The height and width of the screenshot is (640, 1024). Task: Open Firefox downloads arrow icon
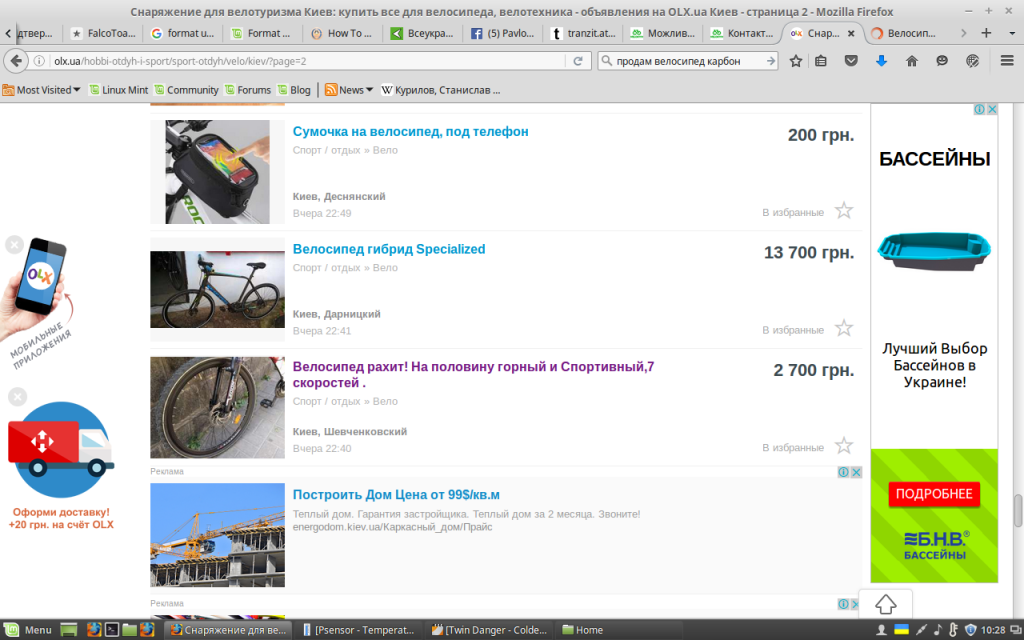pos(881,61)
